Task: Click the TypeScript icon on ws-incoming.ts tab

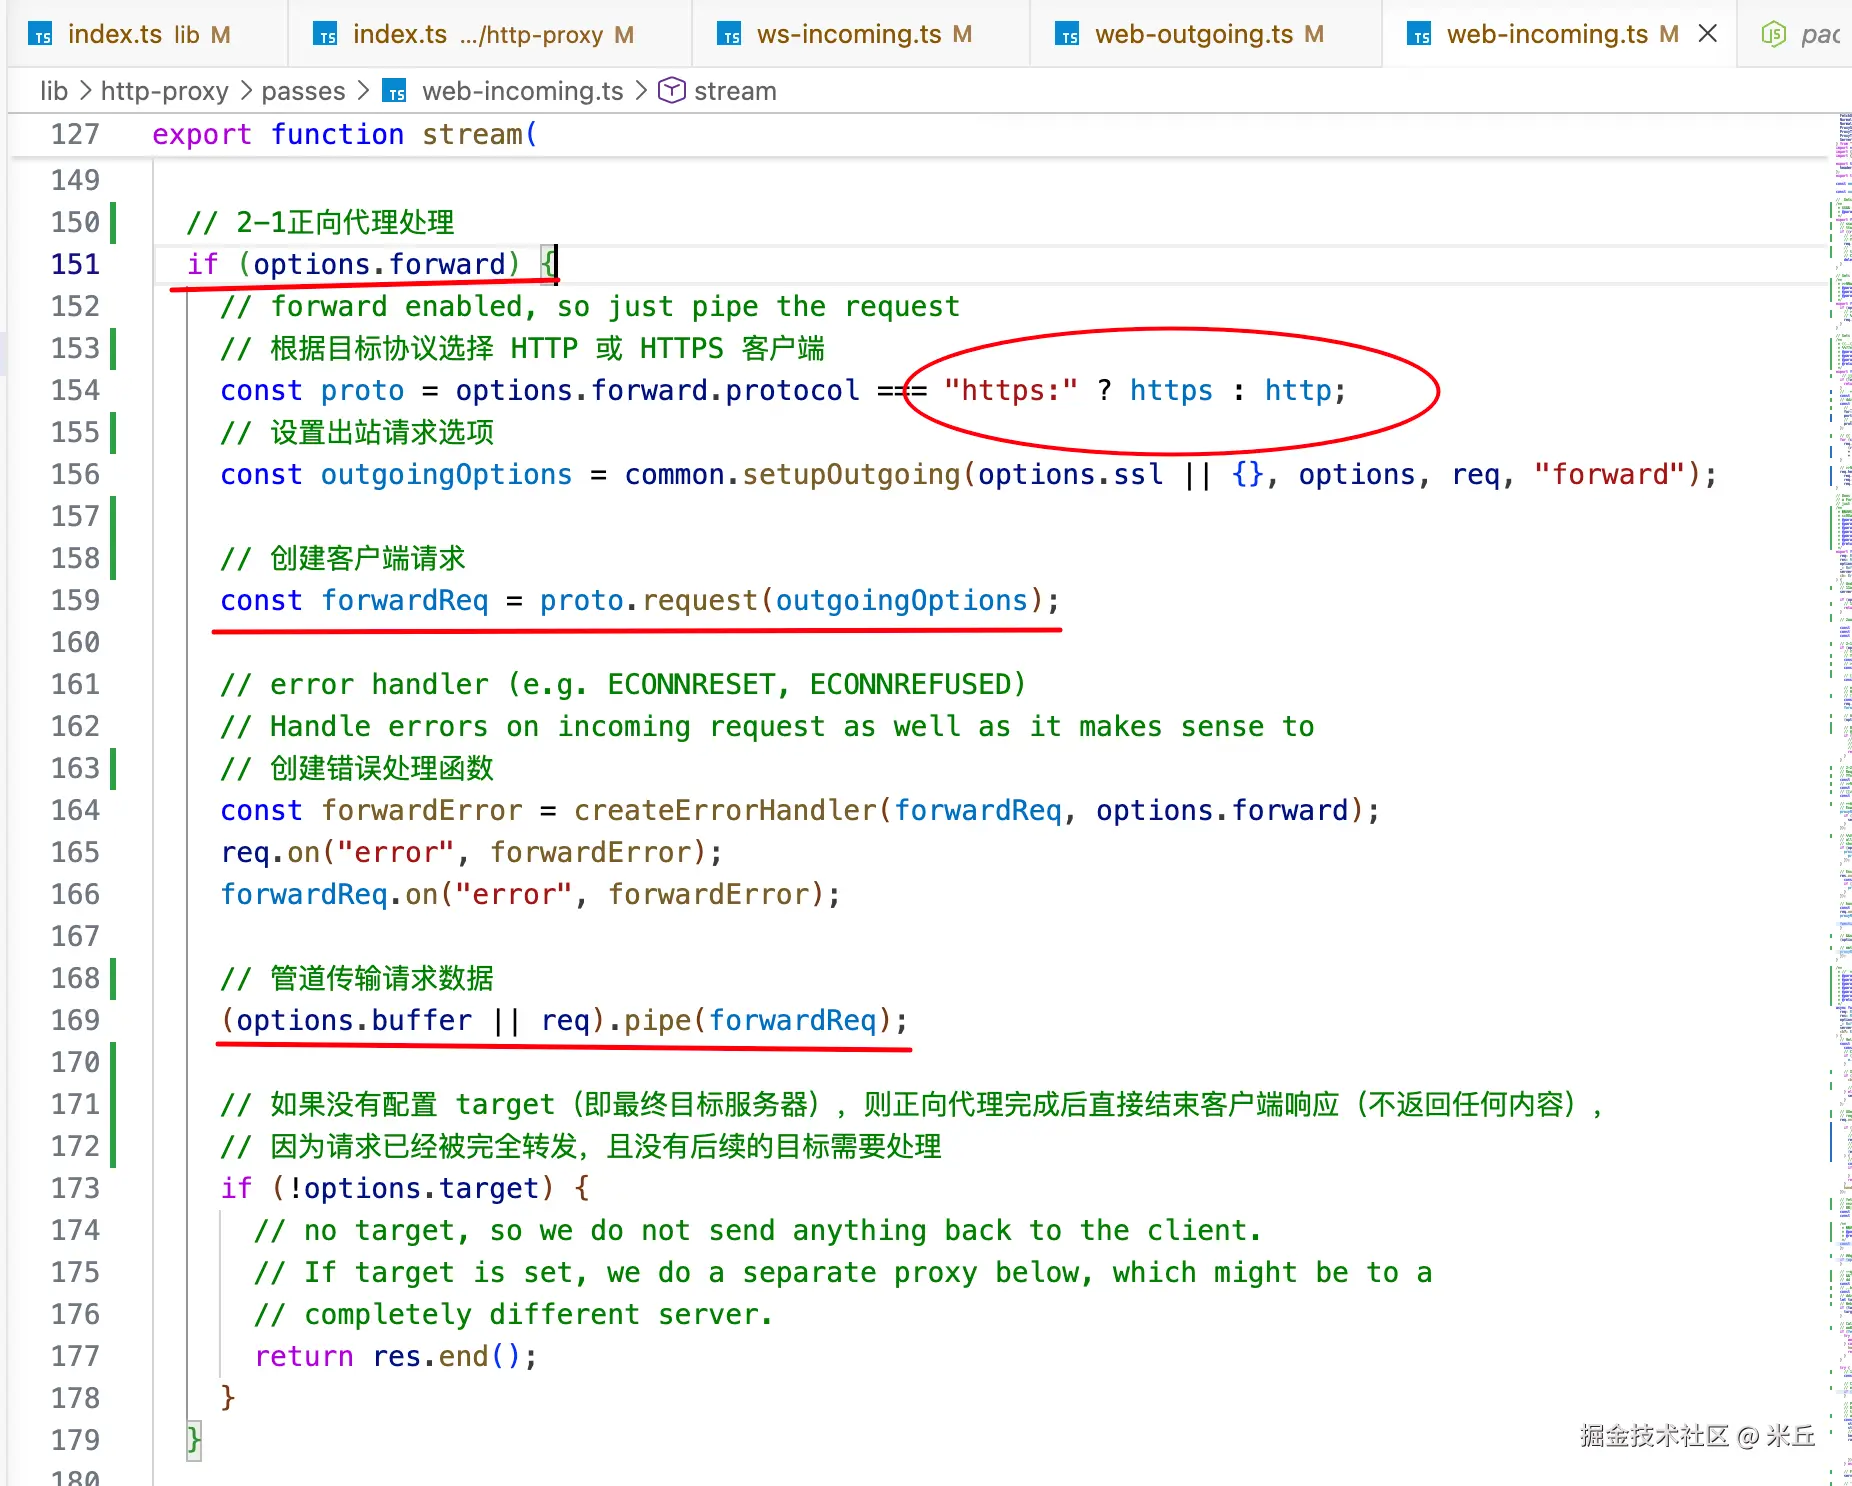Action: pyautogui.click(x=731, y=35)
